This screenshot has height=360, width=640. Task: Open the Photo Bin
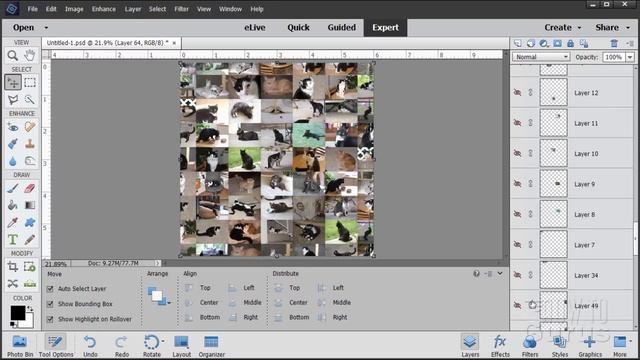[x=20, y=346]
